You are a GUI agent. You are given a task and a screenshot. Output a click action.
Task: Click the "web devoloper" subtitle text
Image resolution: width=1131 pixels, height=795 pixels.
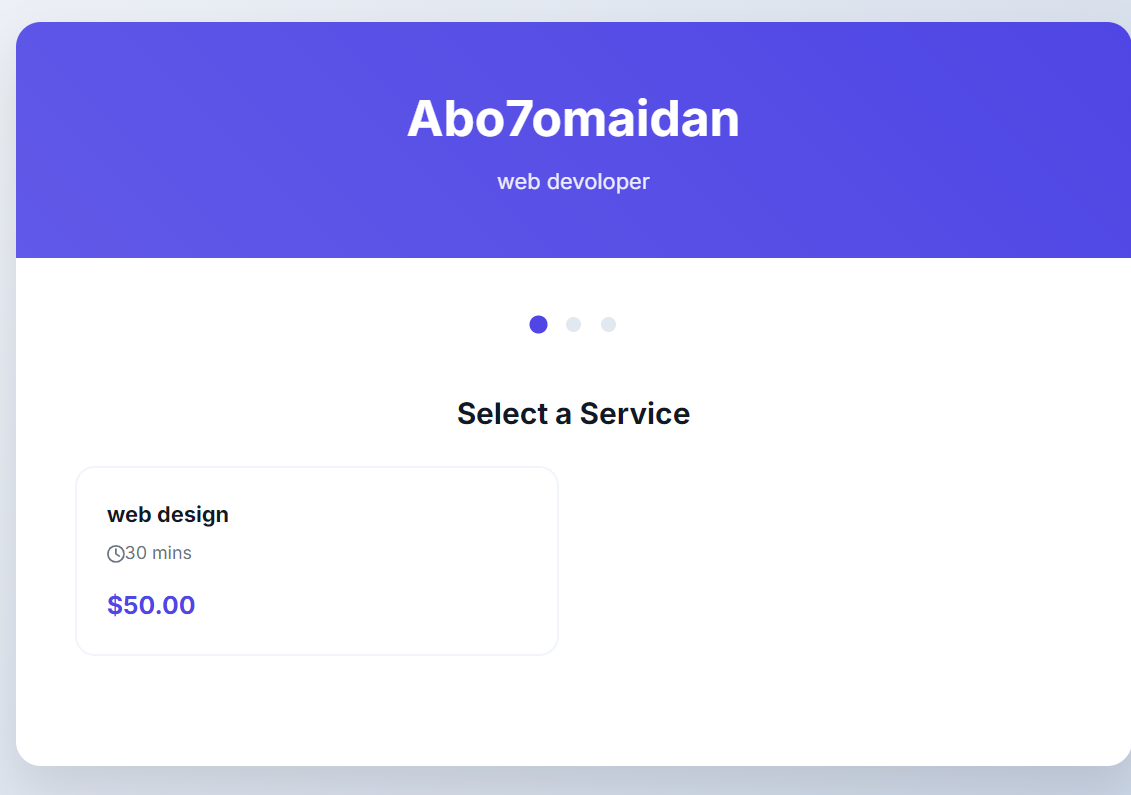[573, 182]
